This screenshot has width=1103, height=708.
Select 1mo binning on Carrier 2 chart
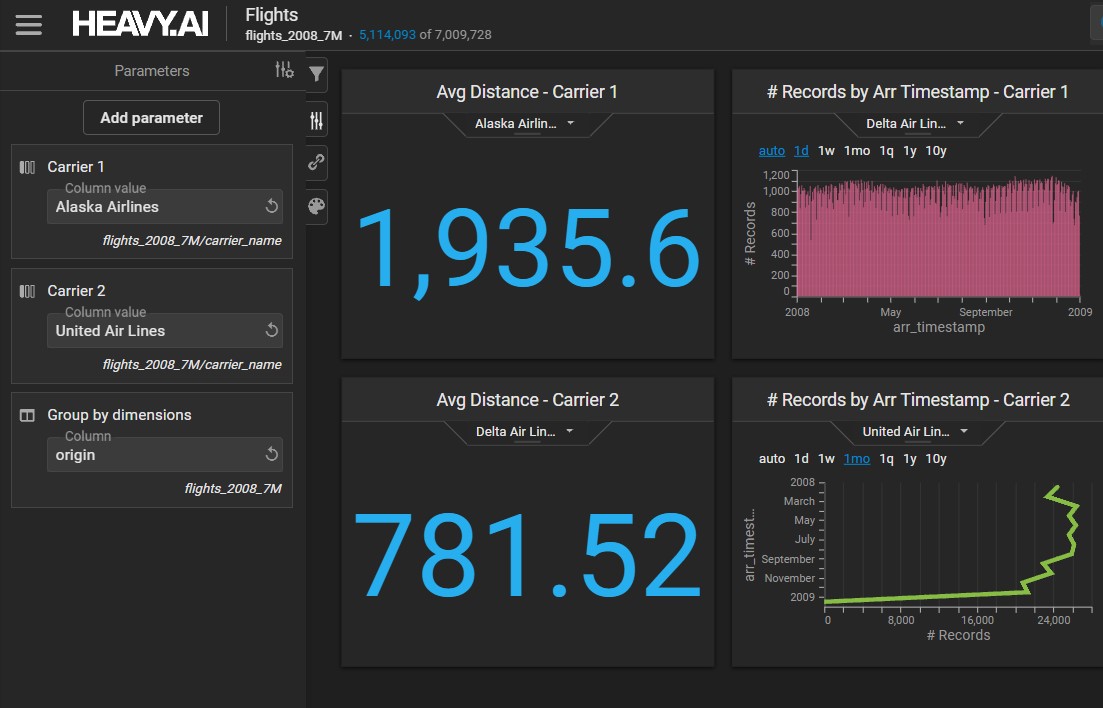tap(856, 459)
